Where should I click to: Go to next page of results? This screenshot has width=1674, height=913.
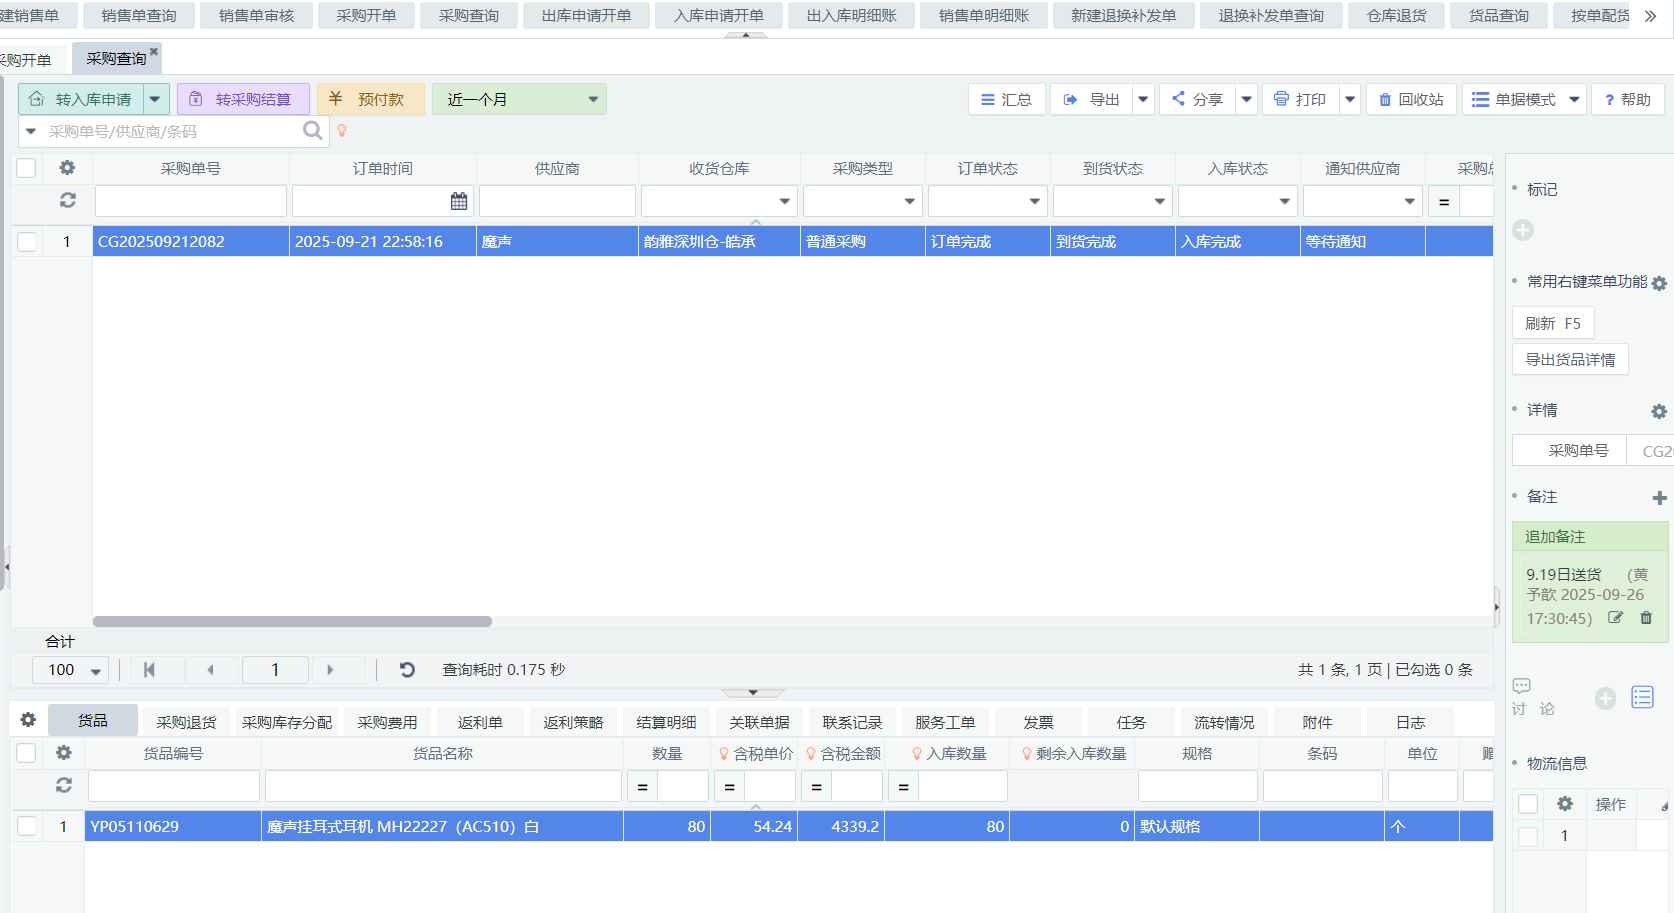(330, 670)
